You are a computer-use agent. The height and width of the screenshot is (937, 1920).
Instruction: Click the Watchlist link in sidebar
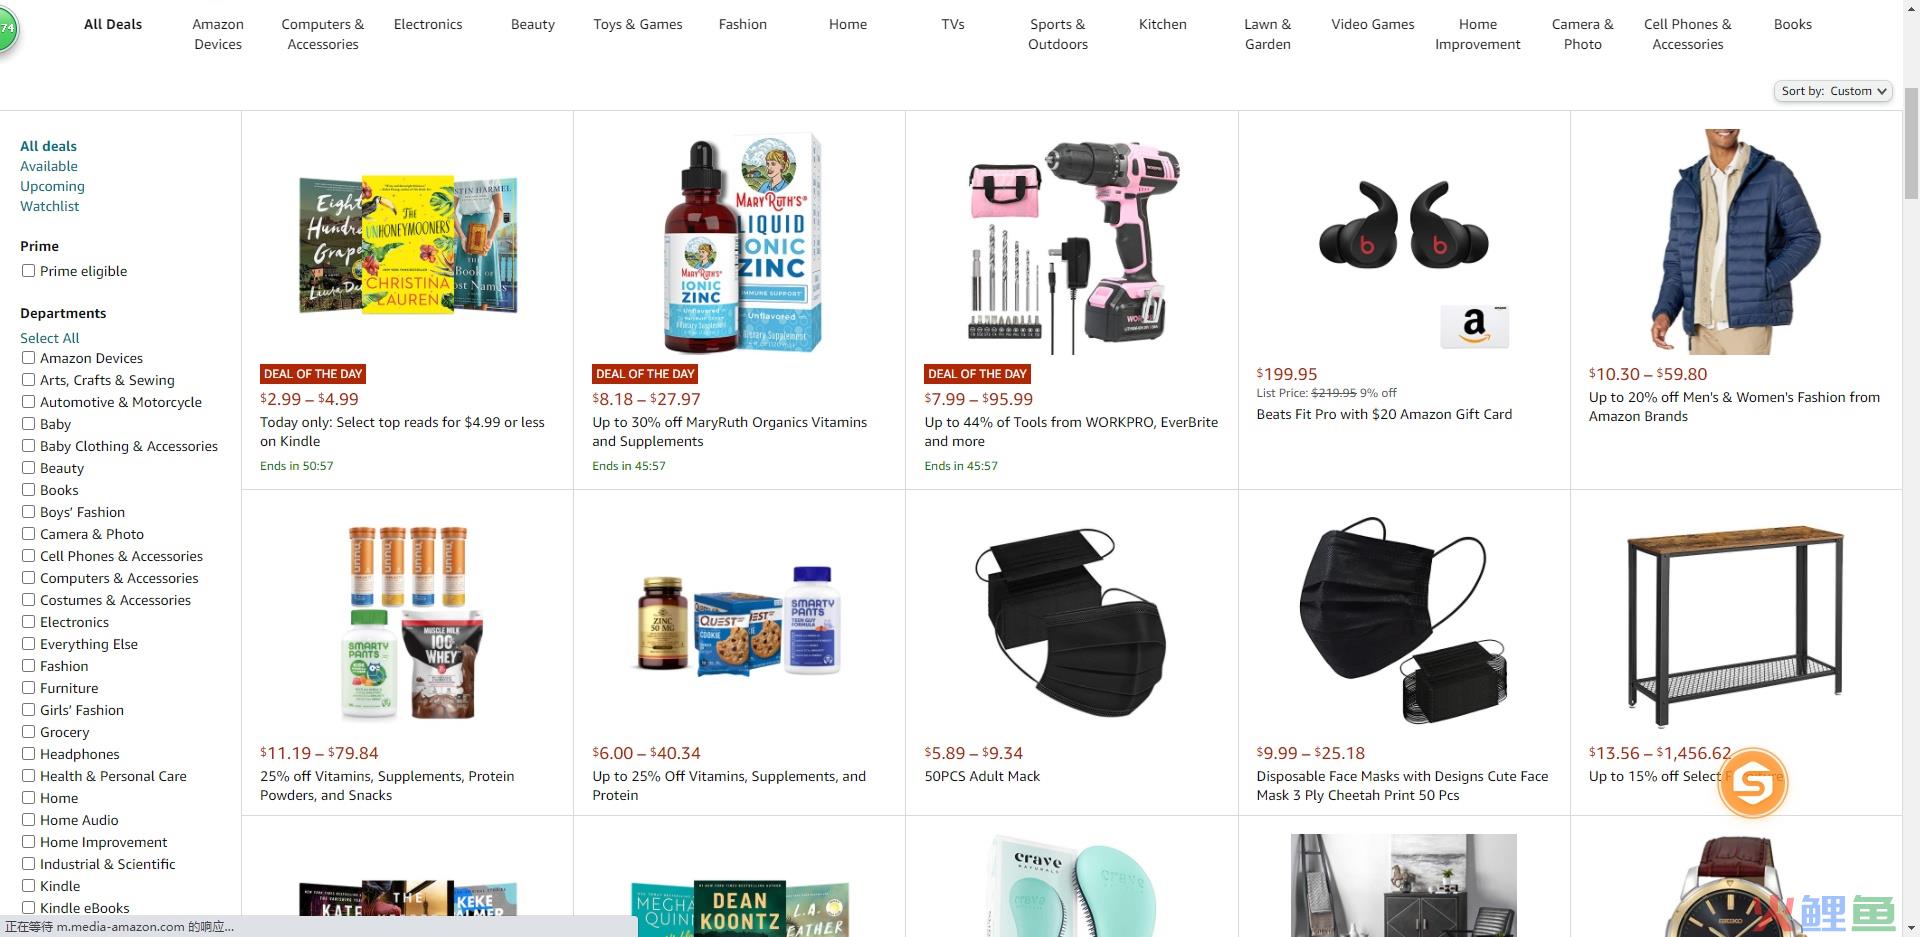[49, 206]
